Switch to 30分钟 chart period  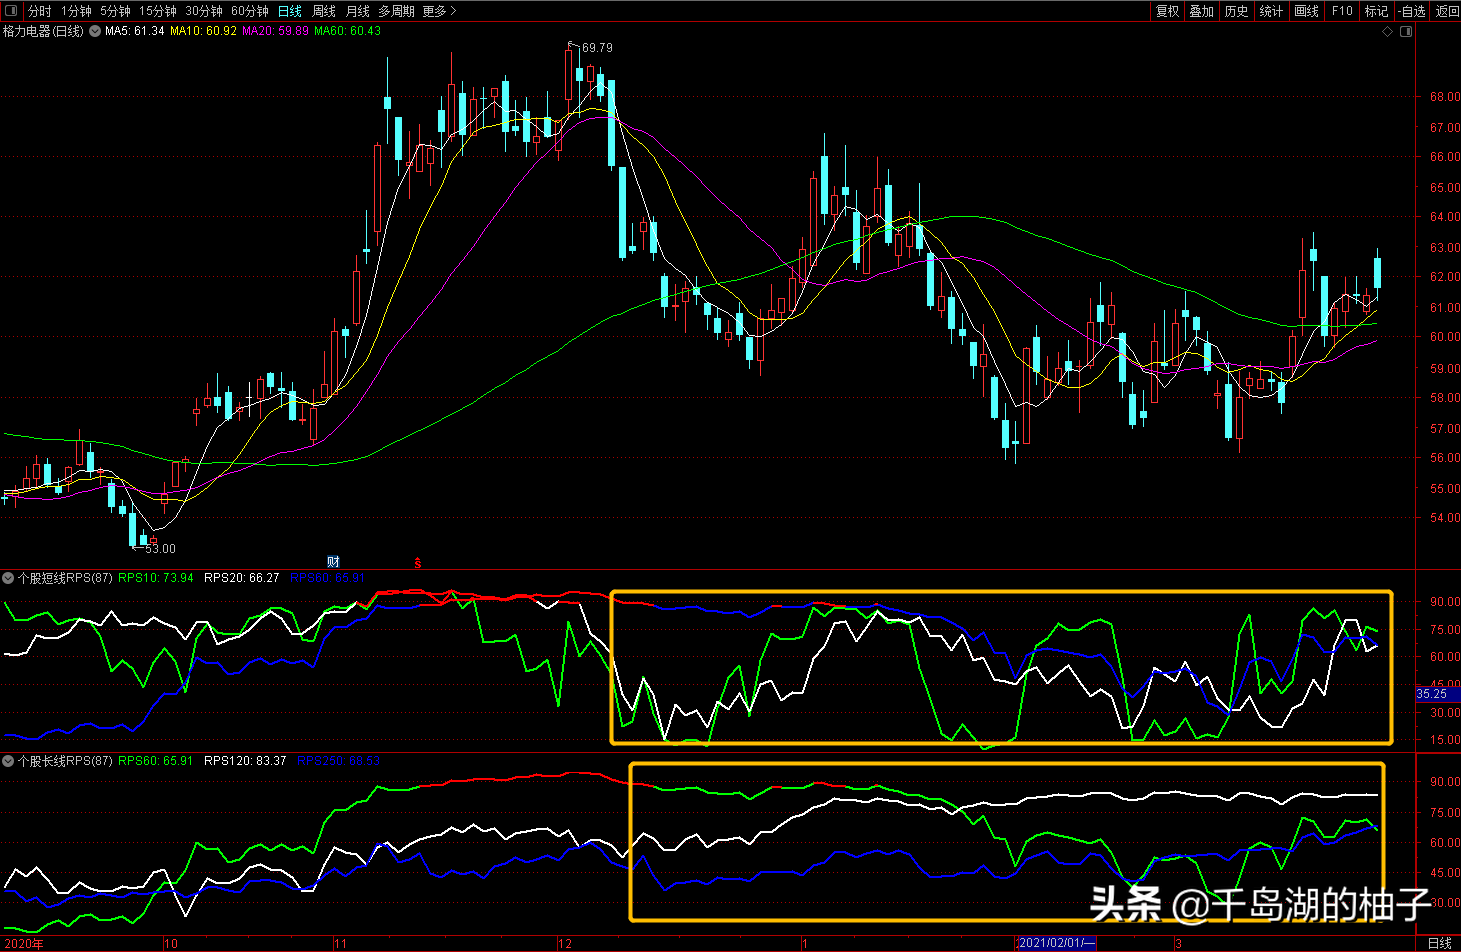click(204, 11)
